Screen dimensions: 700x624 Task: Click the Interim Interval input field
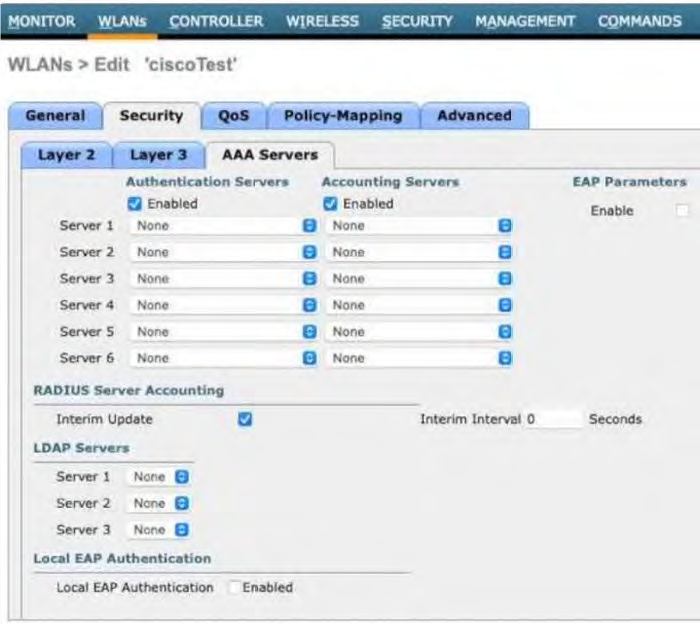click(552, 420)
